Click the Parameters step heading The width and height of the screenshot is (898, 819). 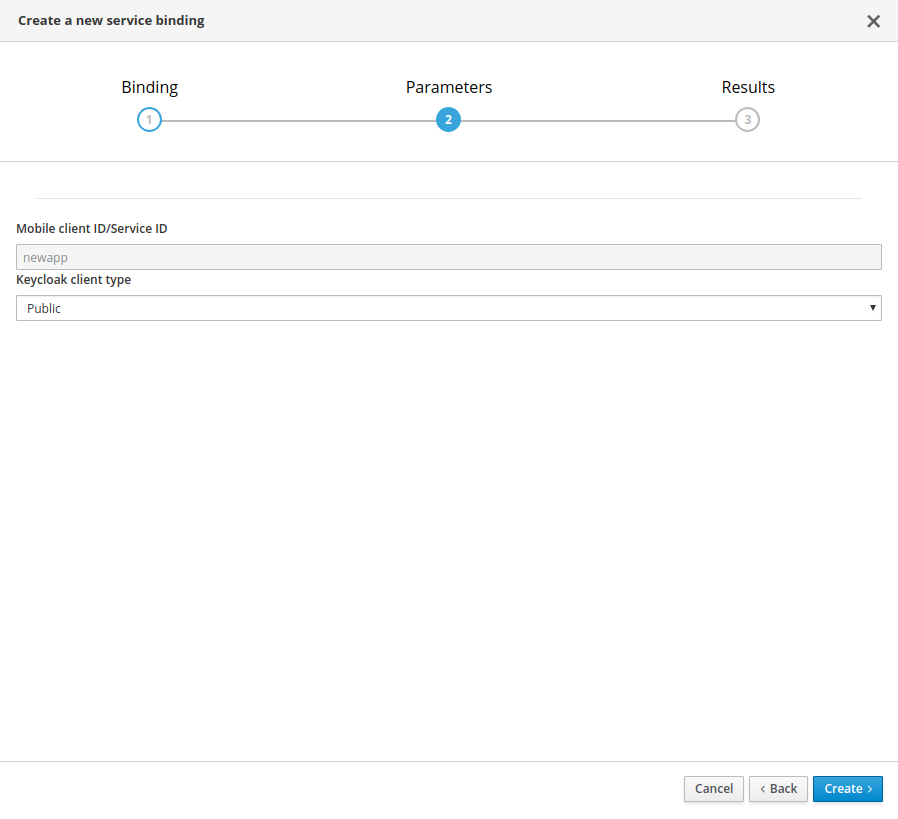pos(448,87)
